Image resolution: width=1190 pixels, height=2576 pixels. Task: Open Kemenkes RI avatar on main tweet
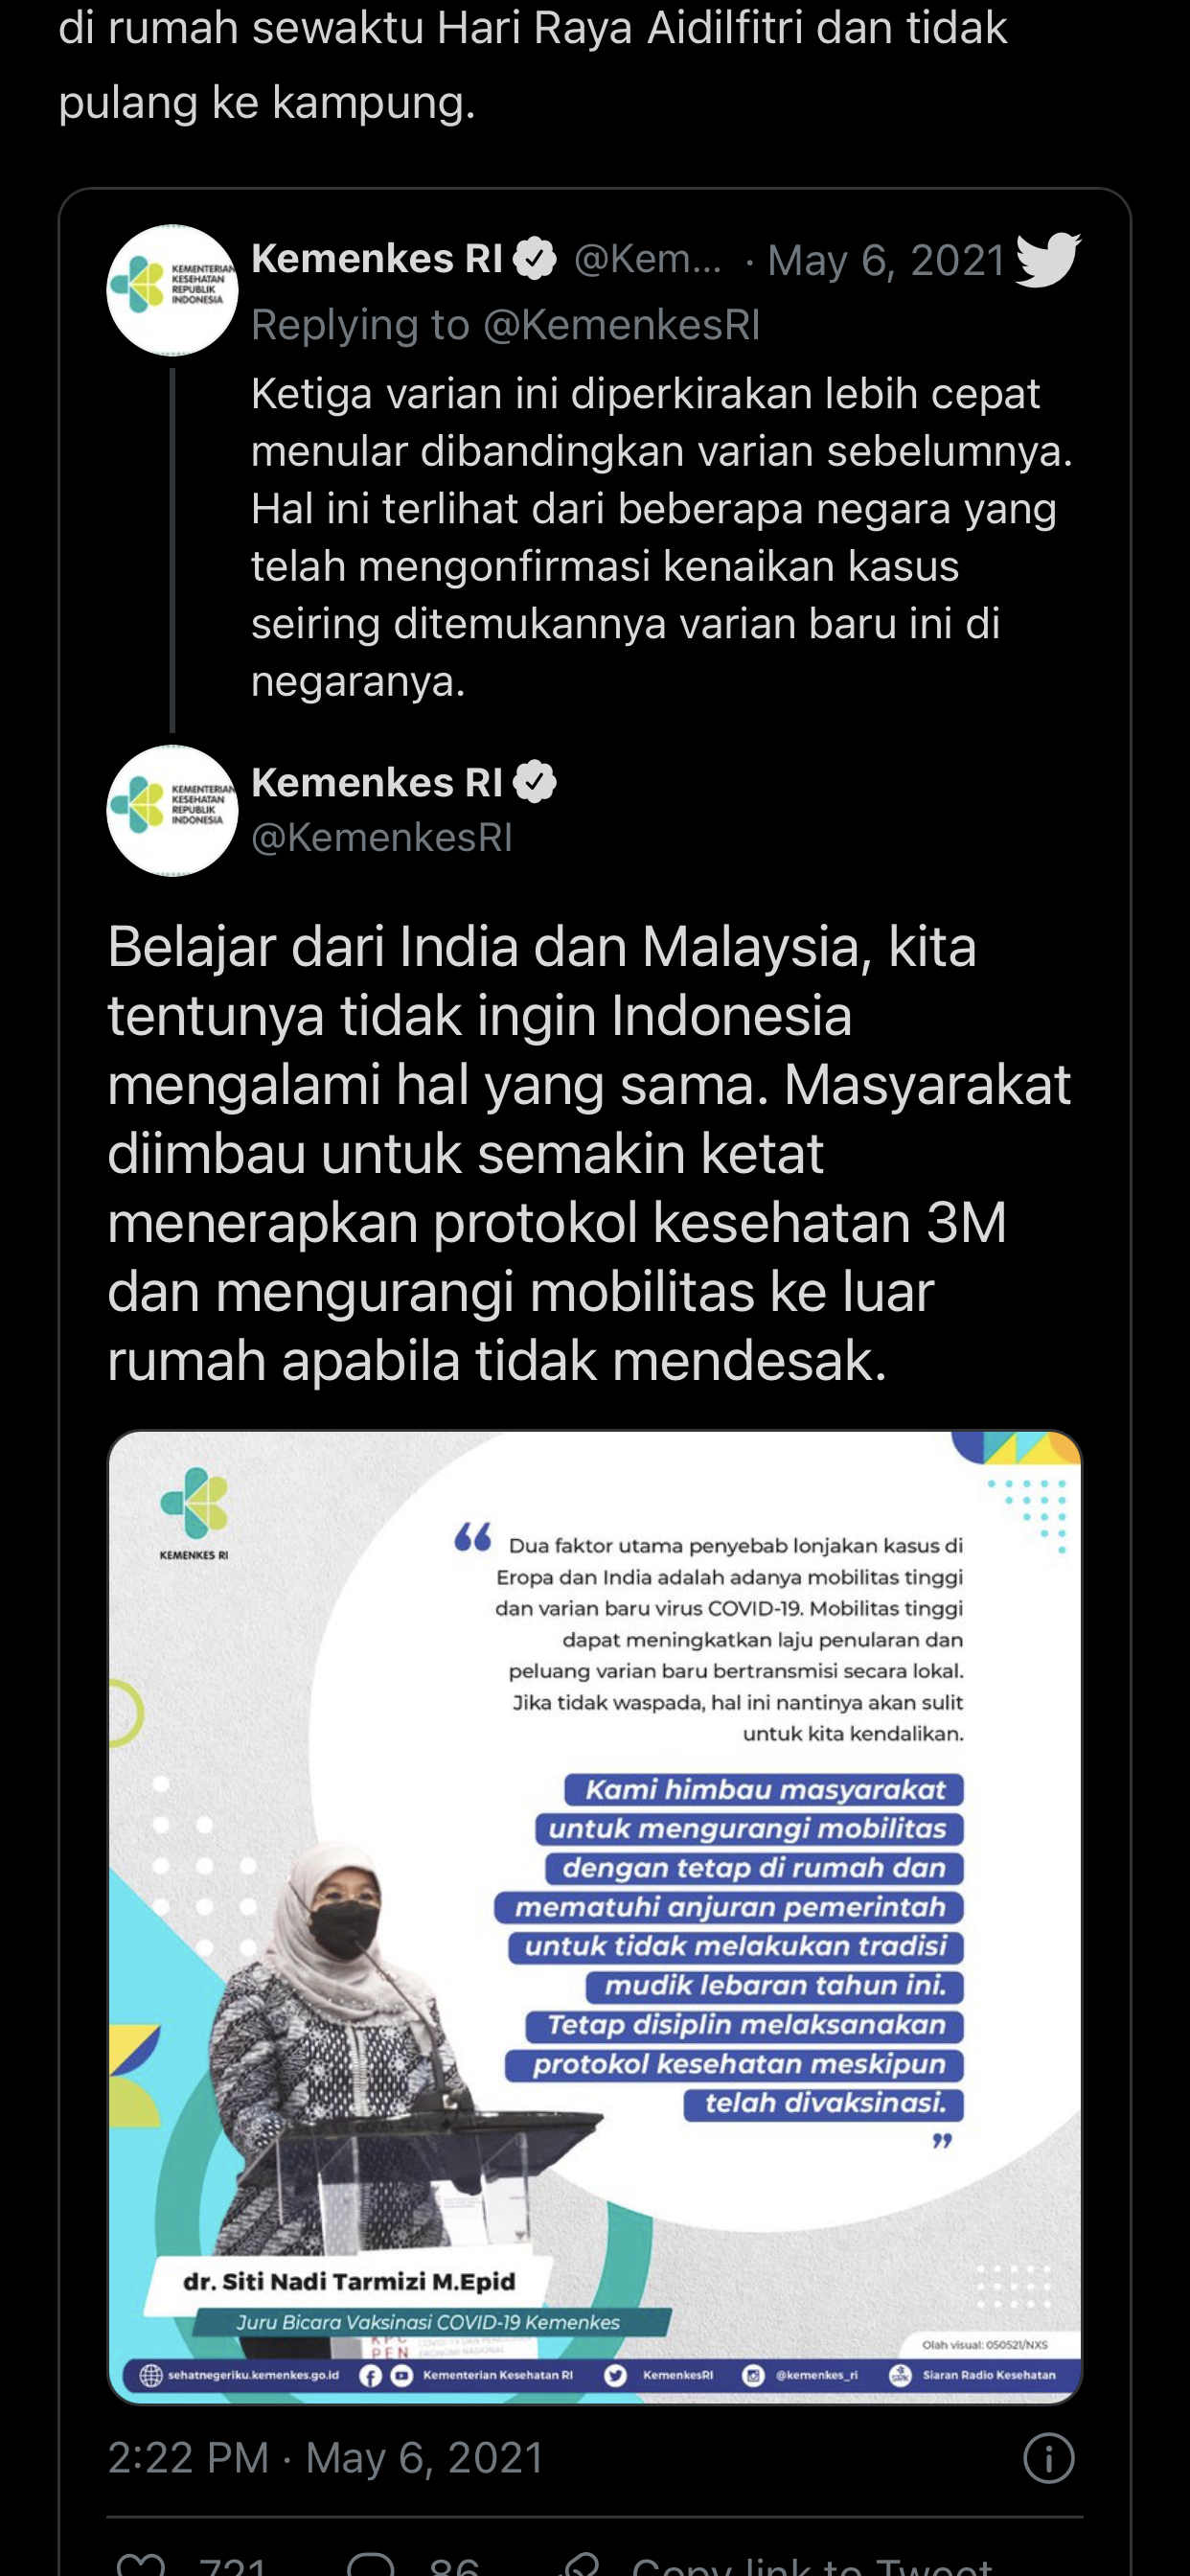click(172, 810)
